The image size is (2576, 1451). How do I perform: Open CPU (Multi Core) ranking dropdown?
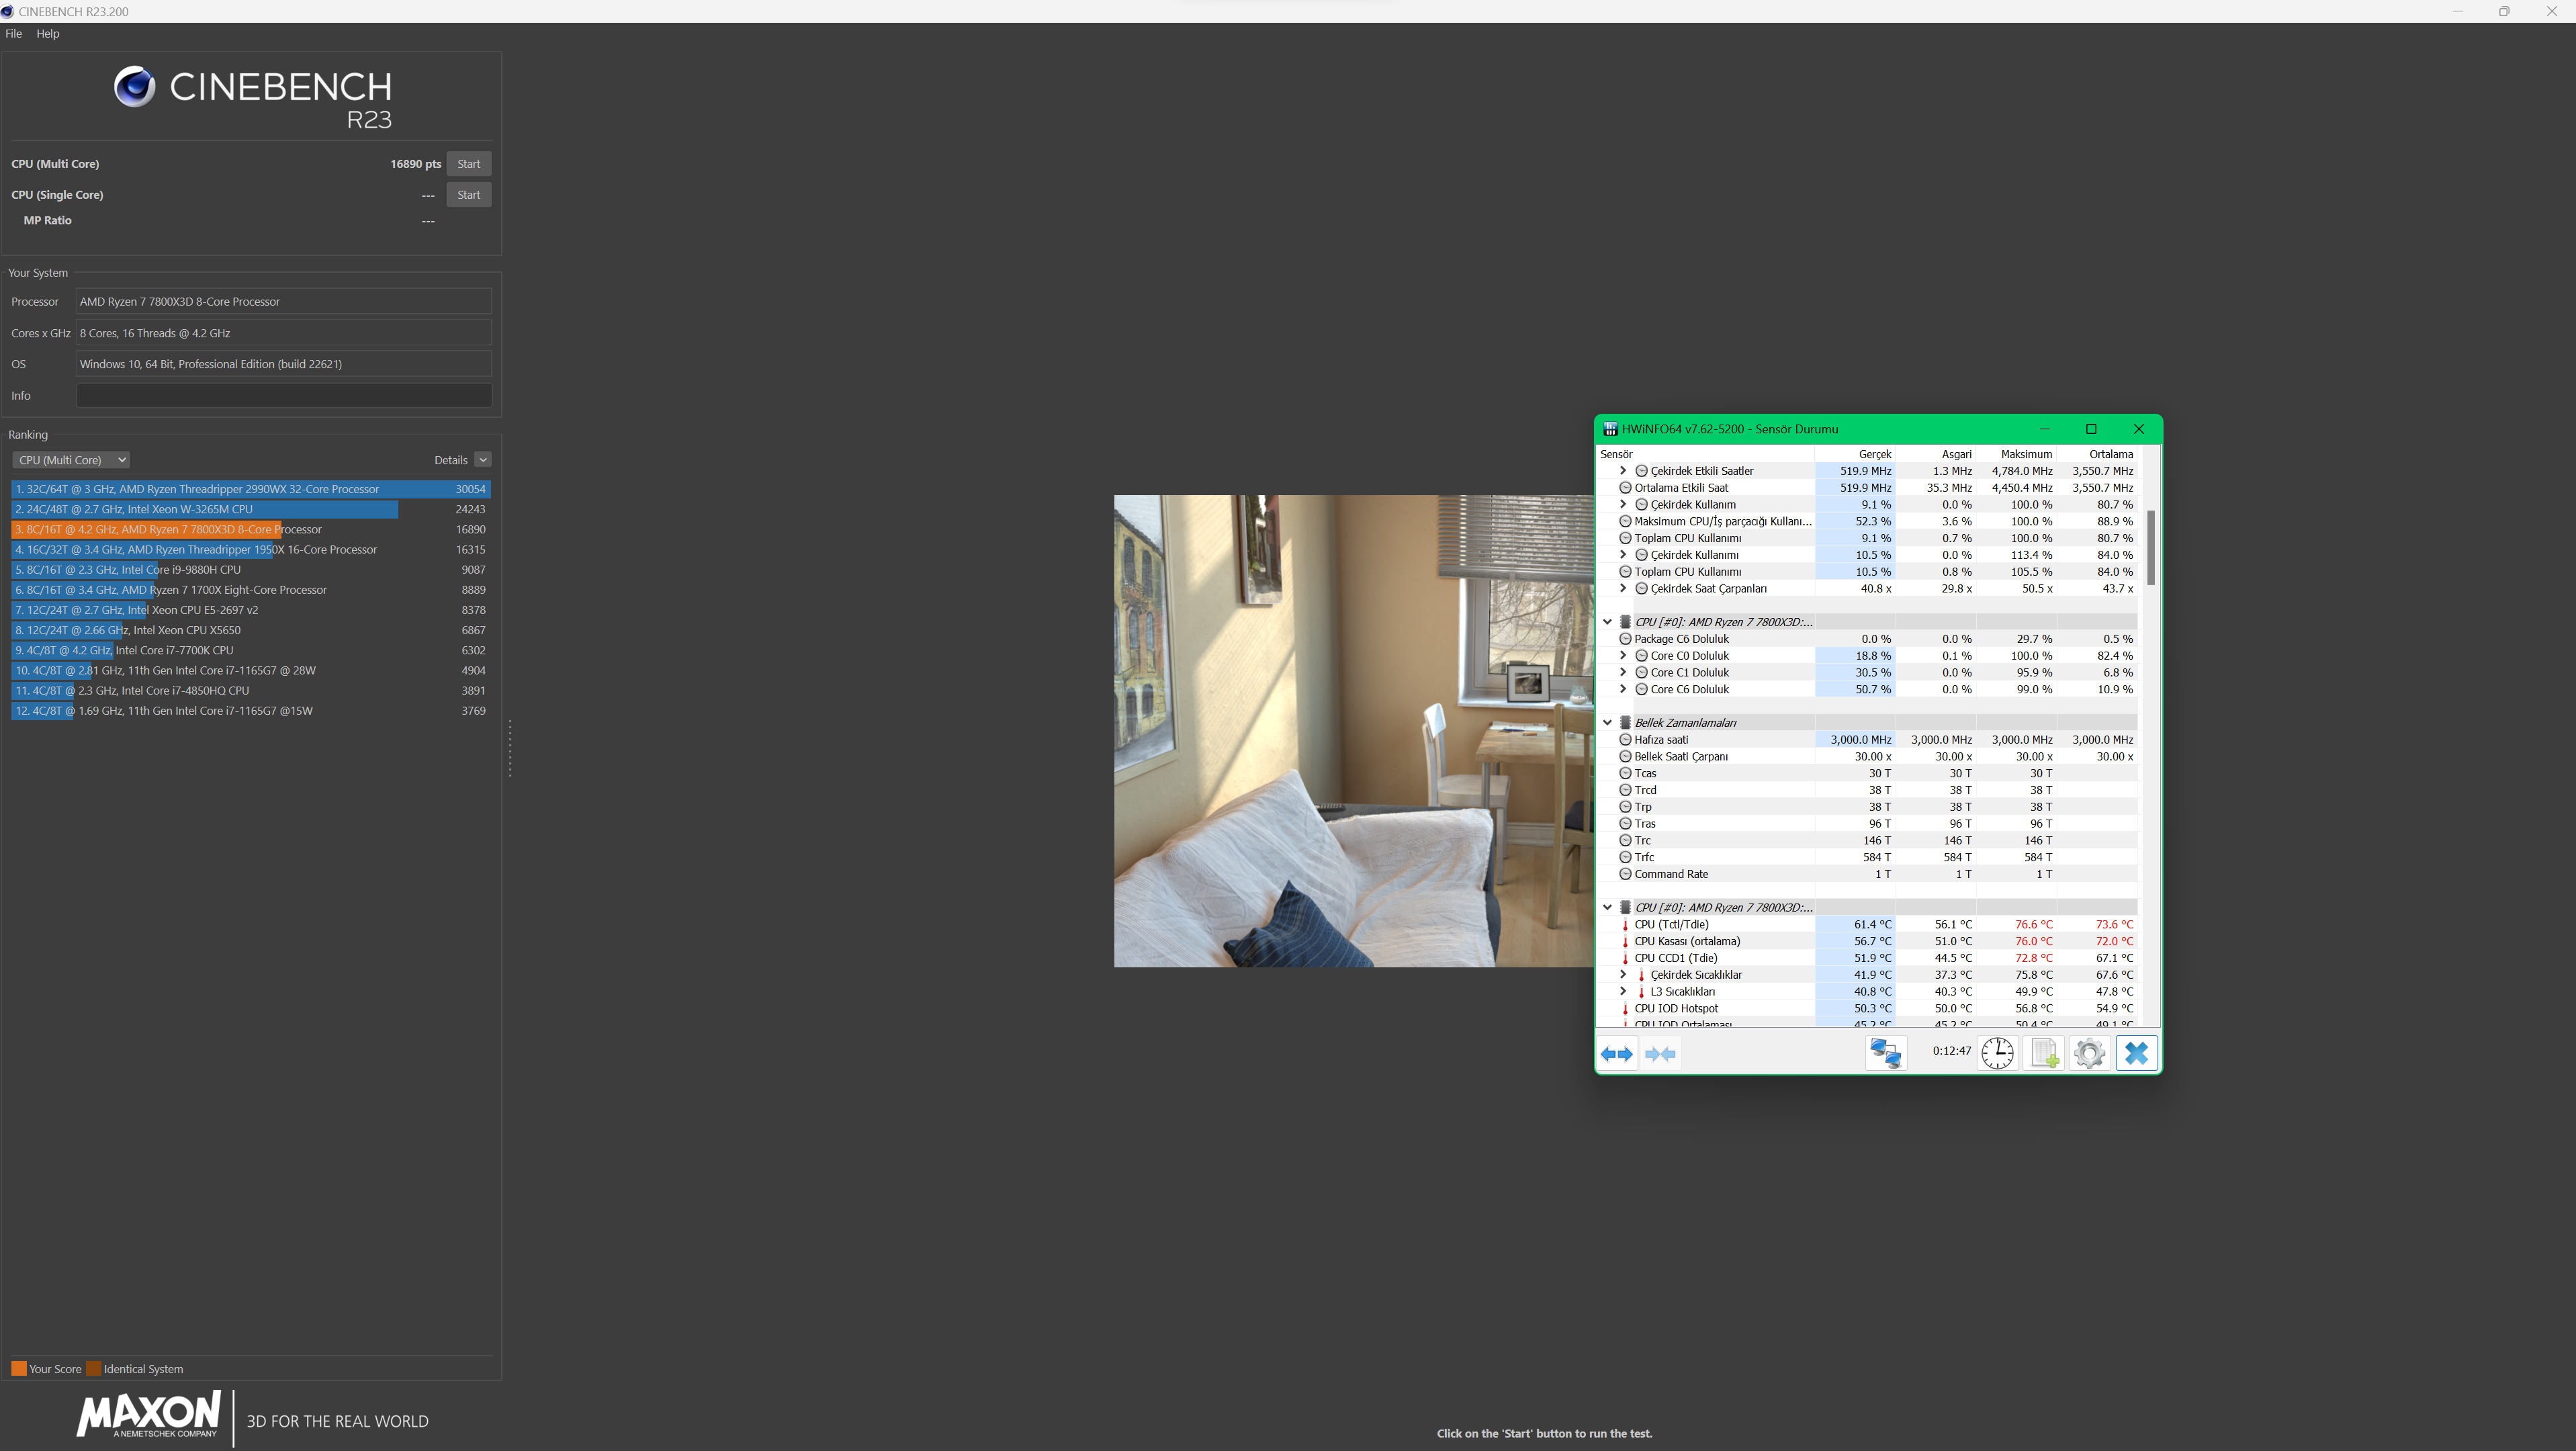tap(71, 460)
